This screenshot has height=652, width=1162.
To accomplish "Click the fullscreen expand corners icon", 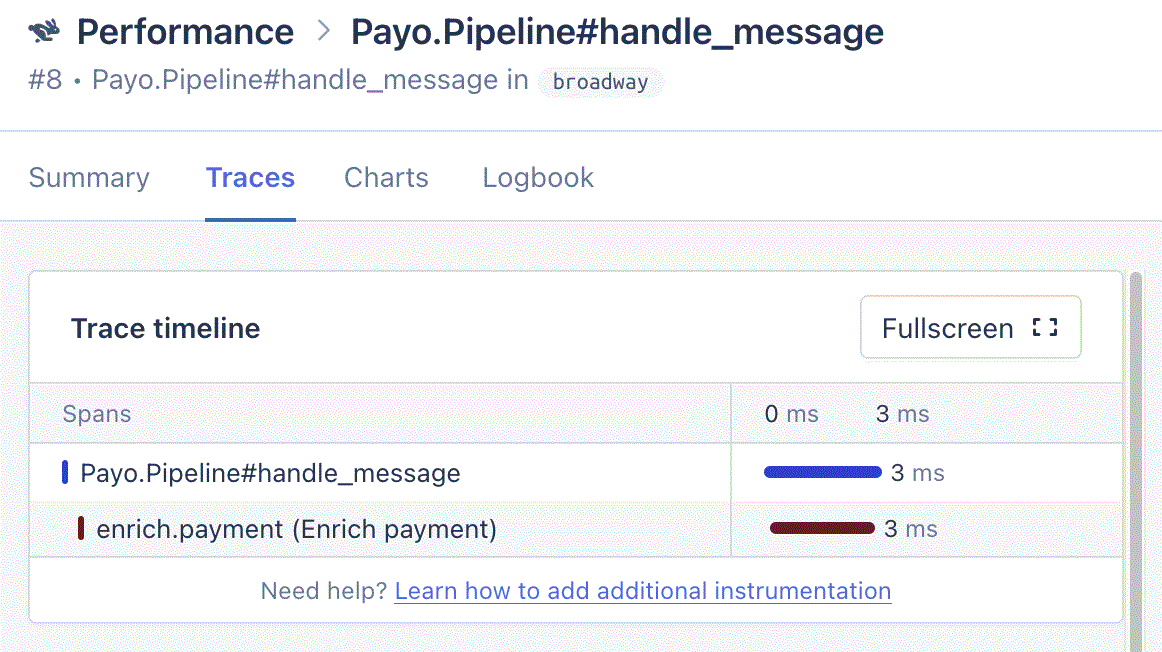I will pyautogui.click(x=1045, y=327).
